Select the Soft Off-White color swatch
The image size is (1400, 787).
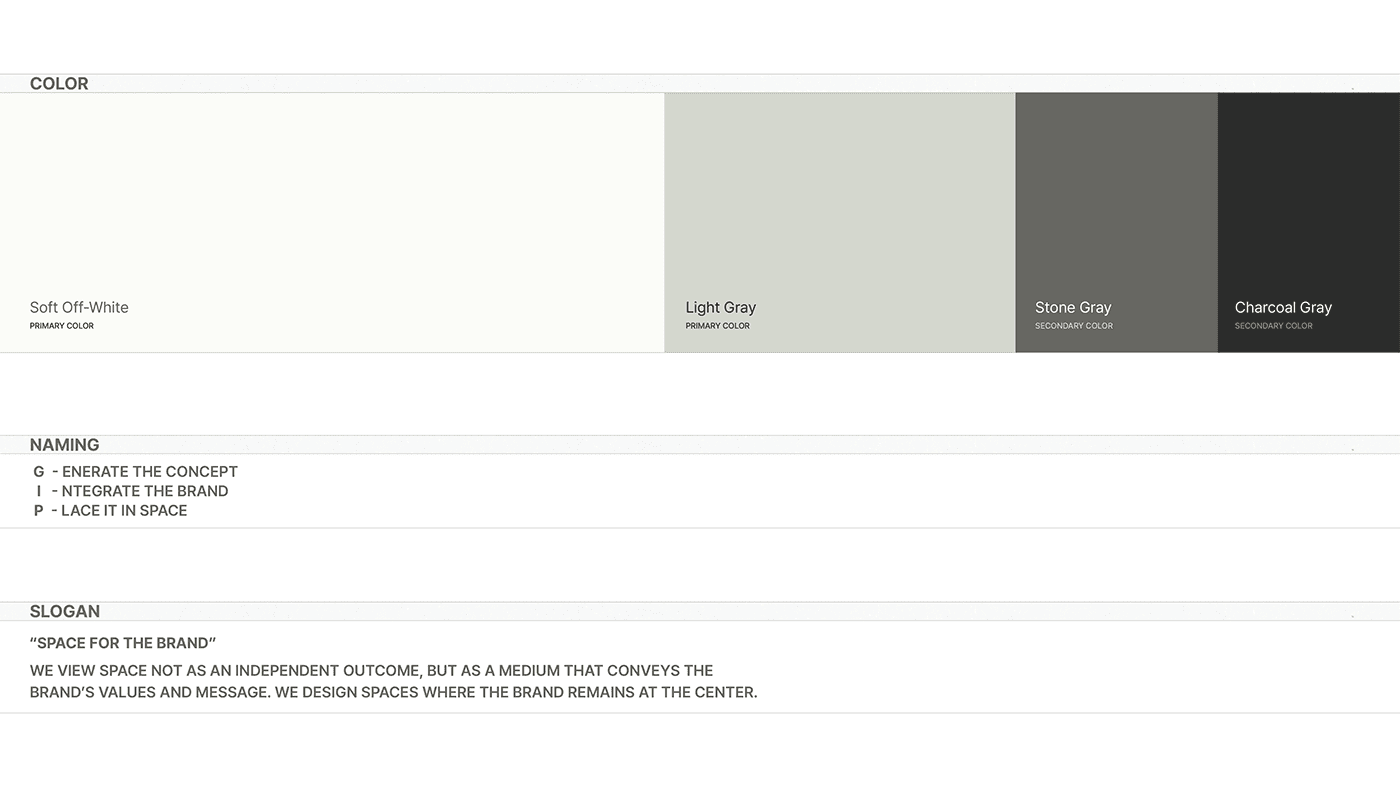332,222
